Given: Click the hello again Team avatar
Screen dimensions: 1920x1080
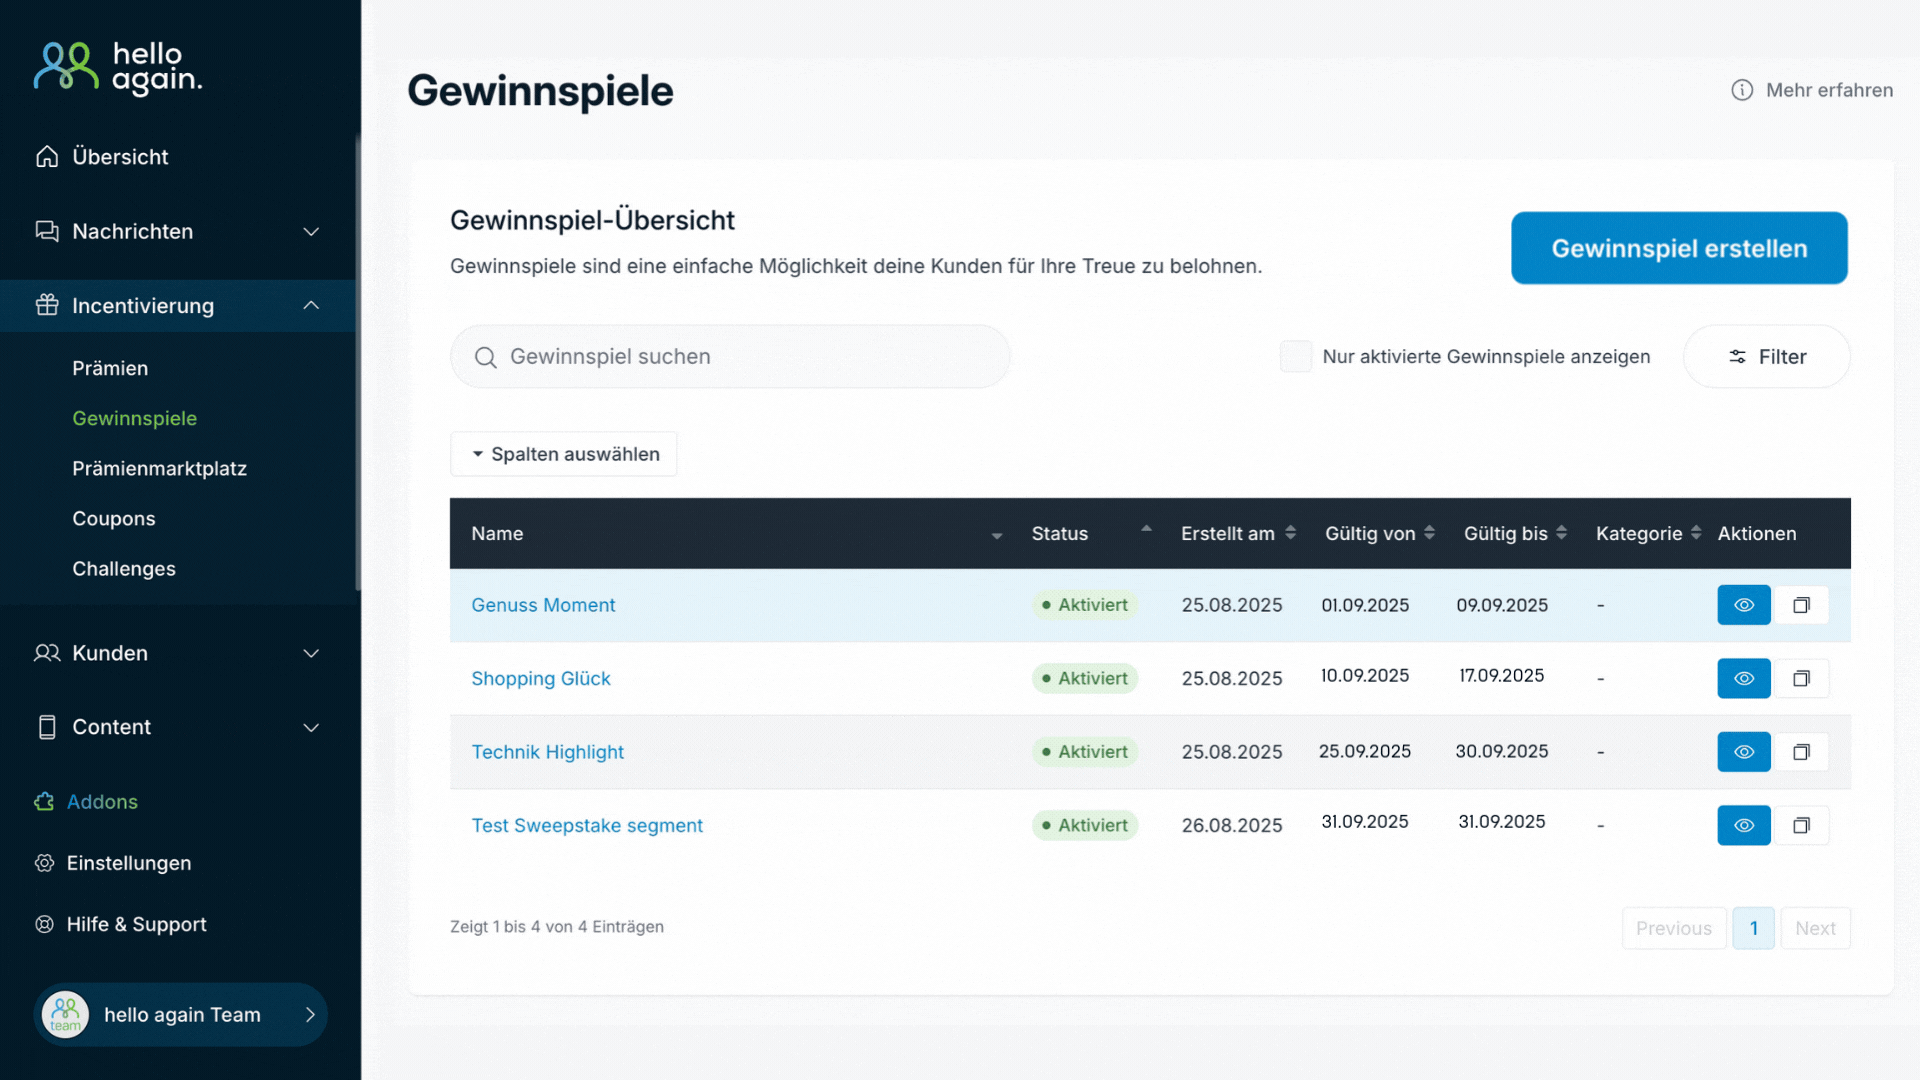Looking at the screenshot, I should tap(66, 1015).
